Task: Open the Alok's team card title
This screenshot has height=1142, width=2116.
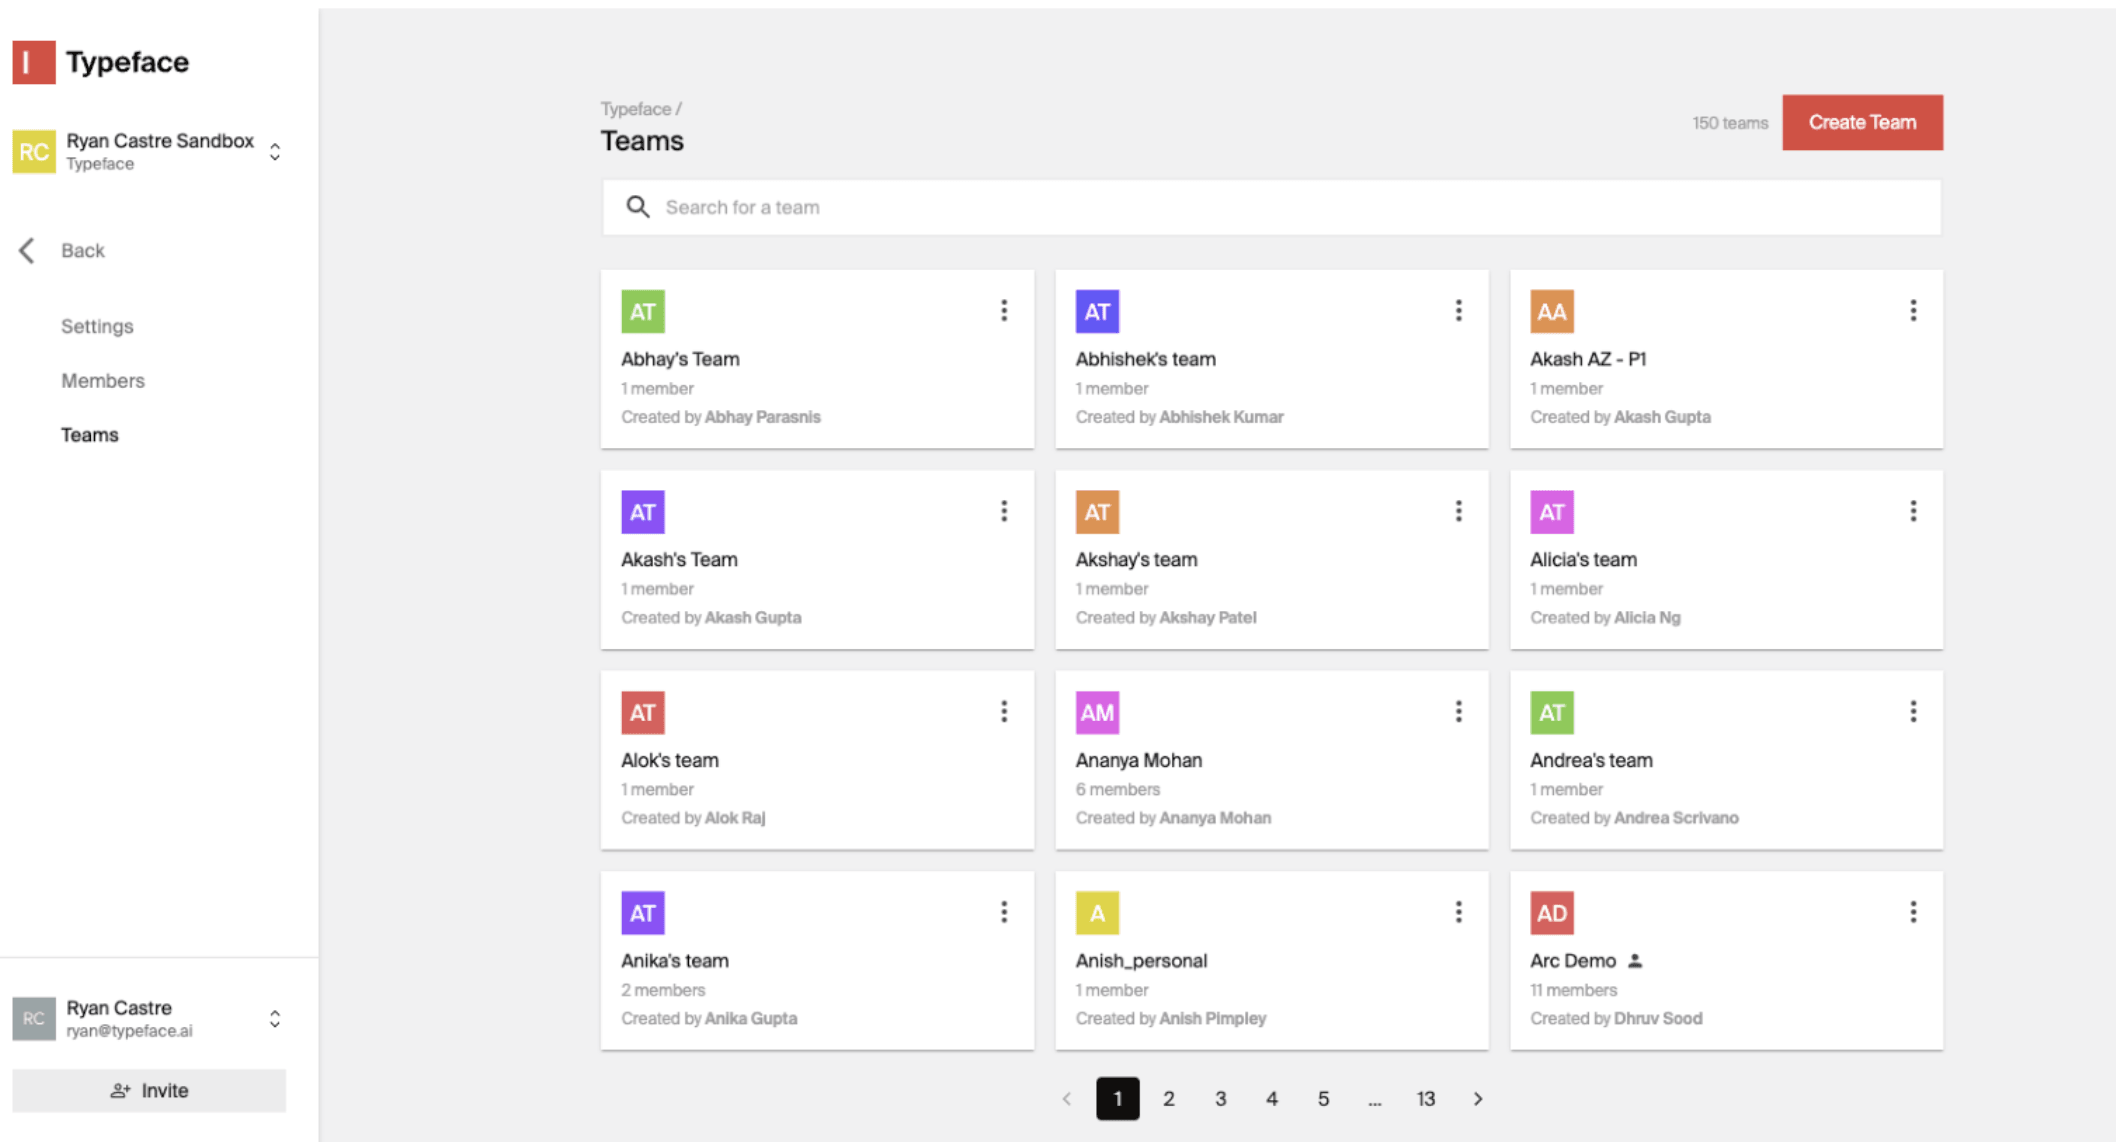Action: tap(670, 760)
